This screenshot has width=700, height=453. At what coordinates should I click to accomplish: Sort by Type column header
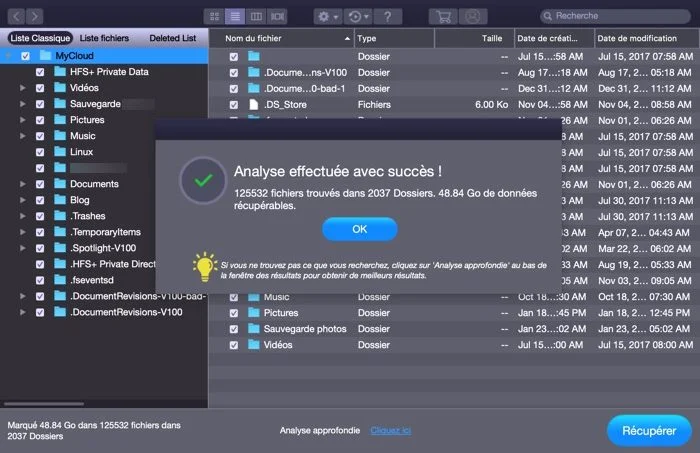click(395, 38)
